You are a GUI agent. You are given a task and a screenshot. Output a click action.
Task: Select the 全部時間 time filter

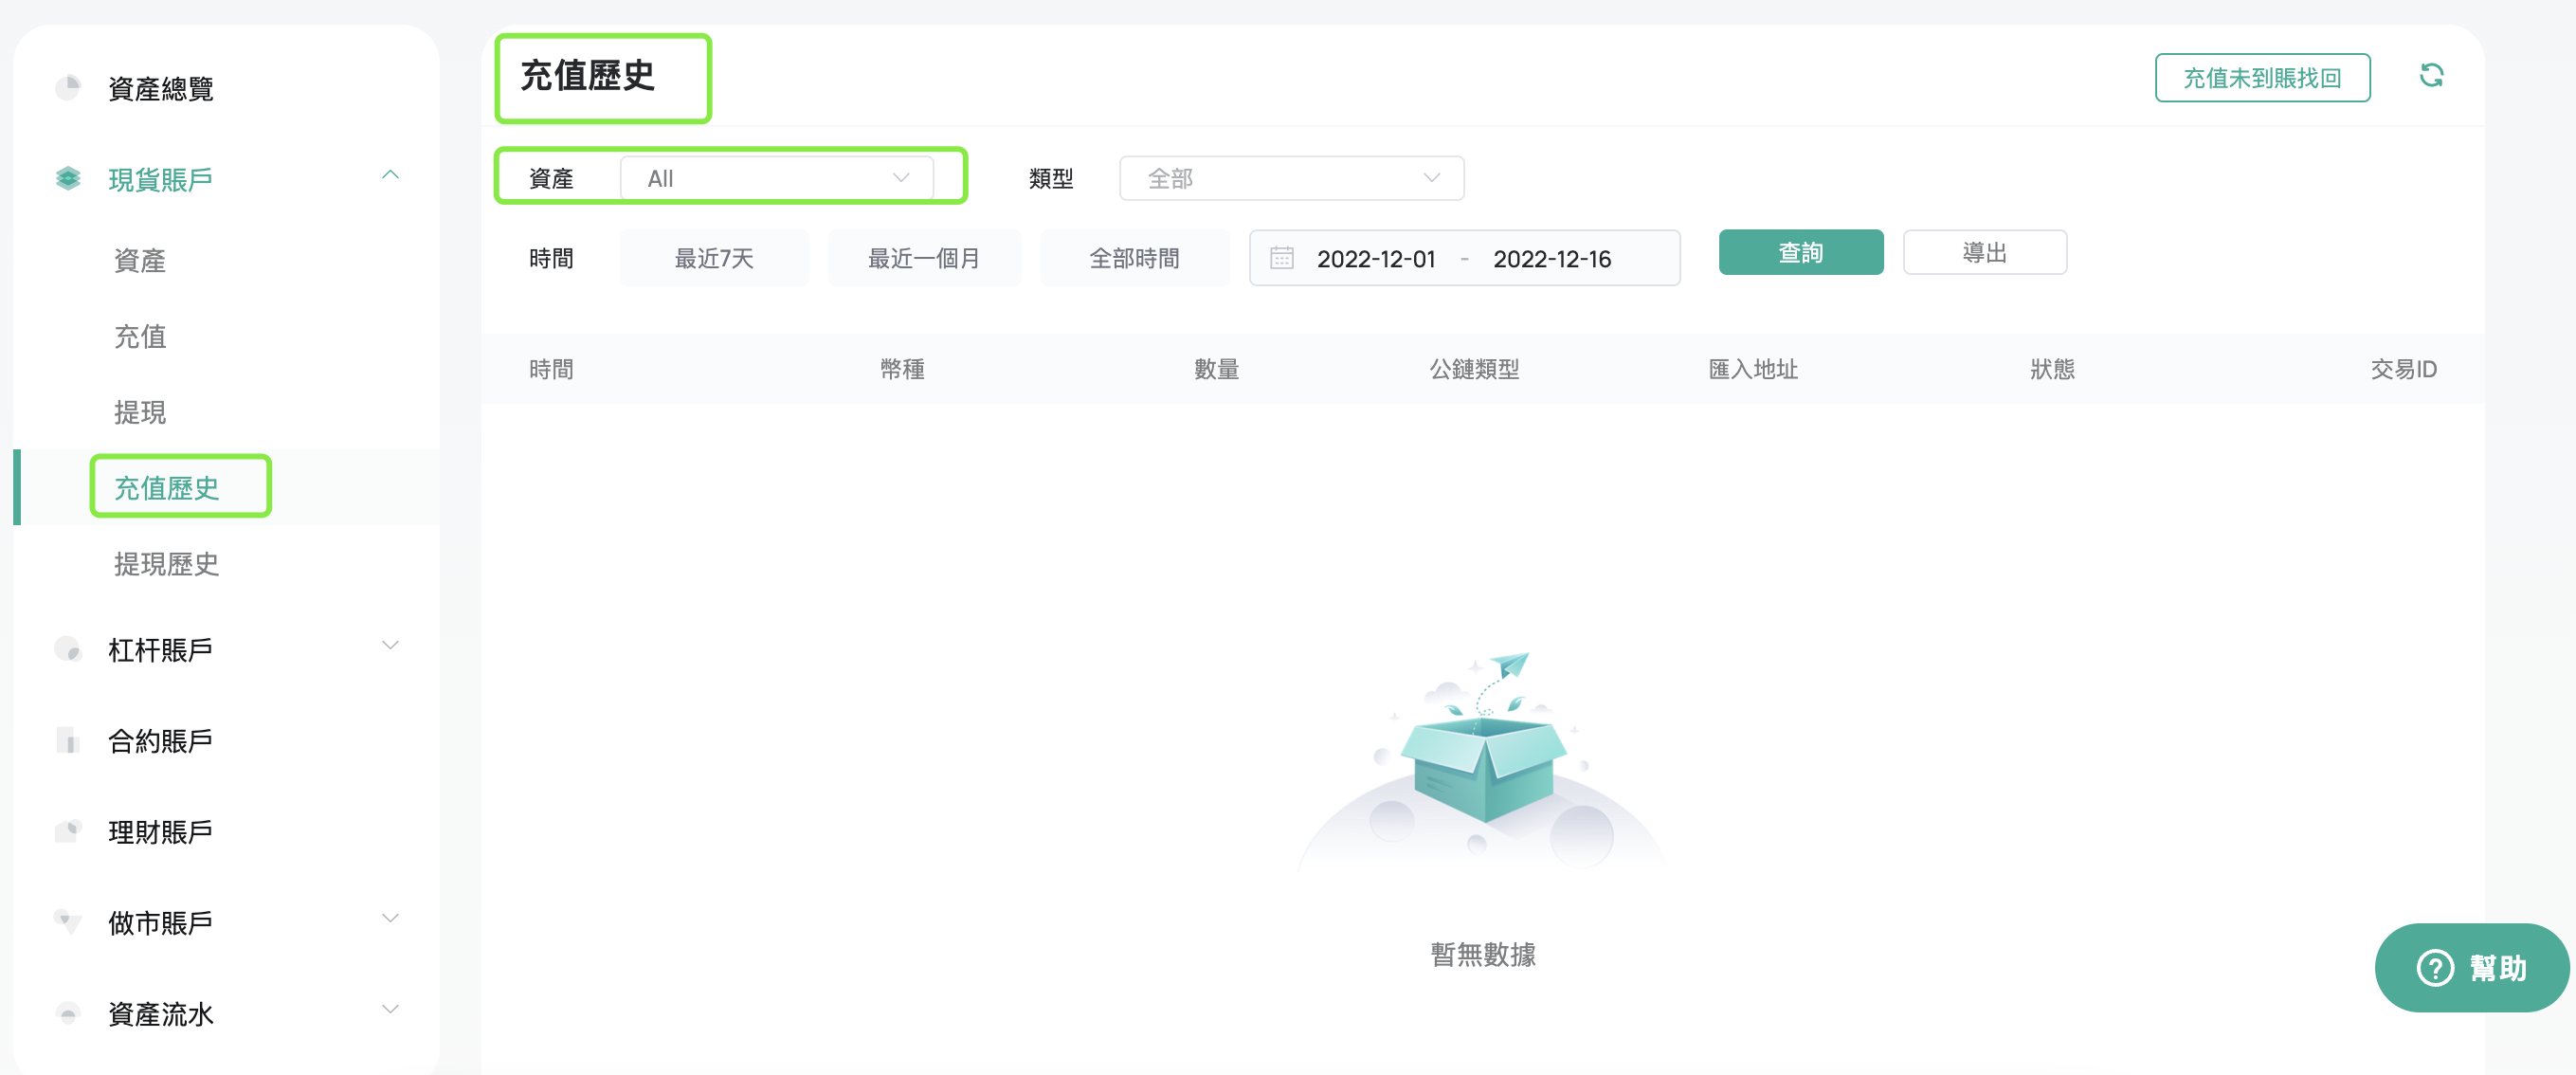point(1135,258)
